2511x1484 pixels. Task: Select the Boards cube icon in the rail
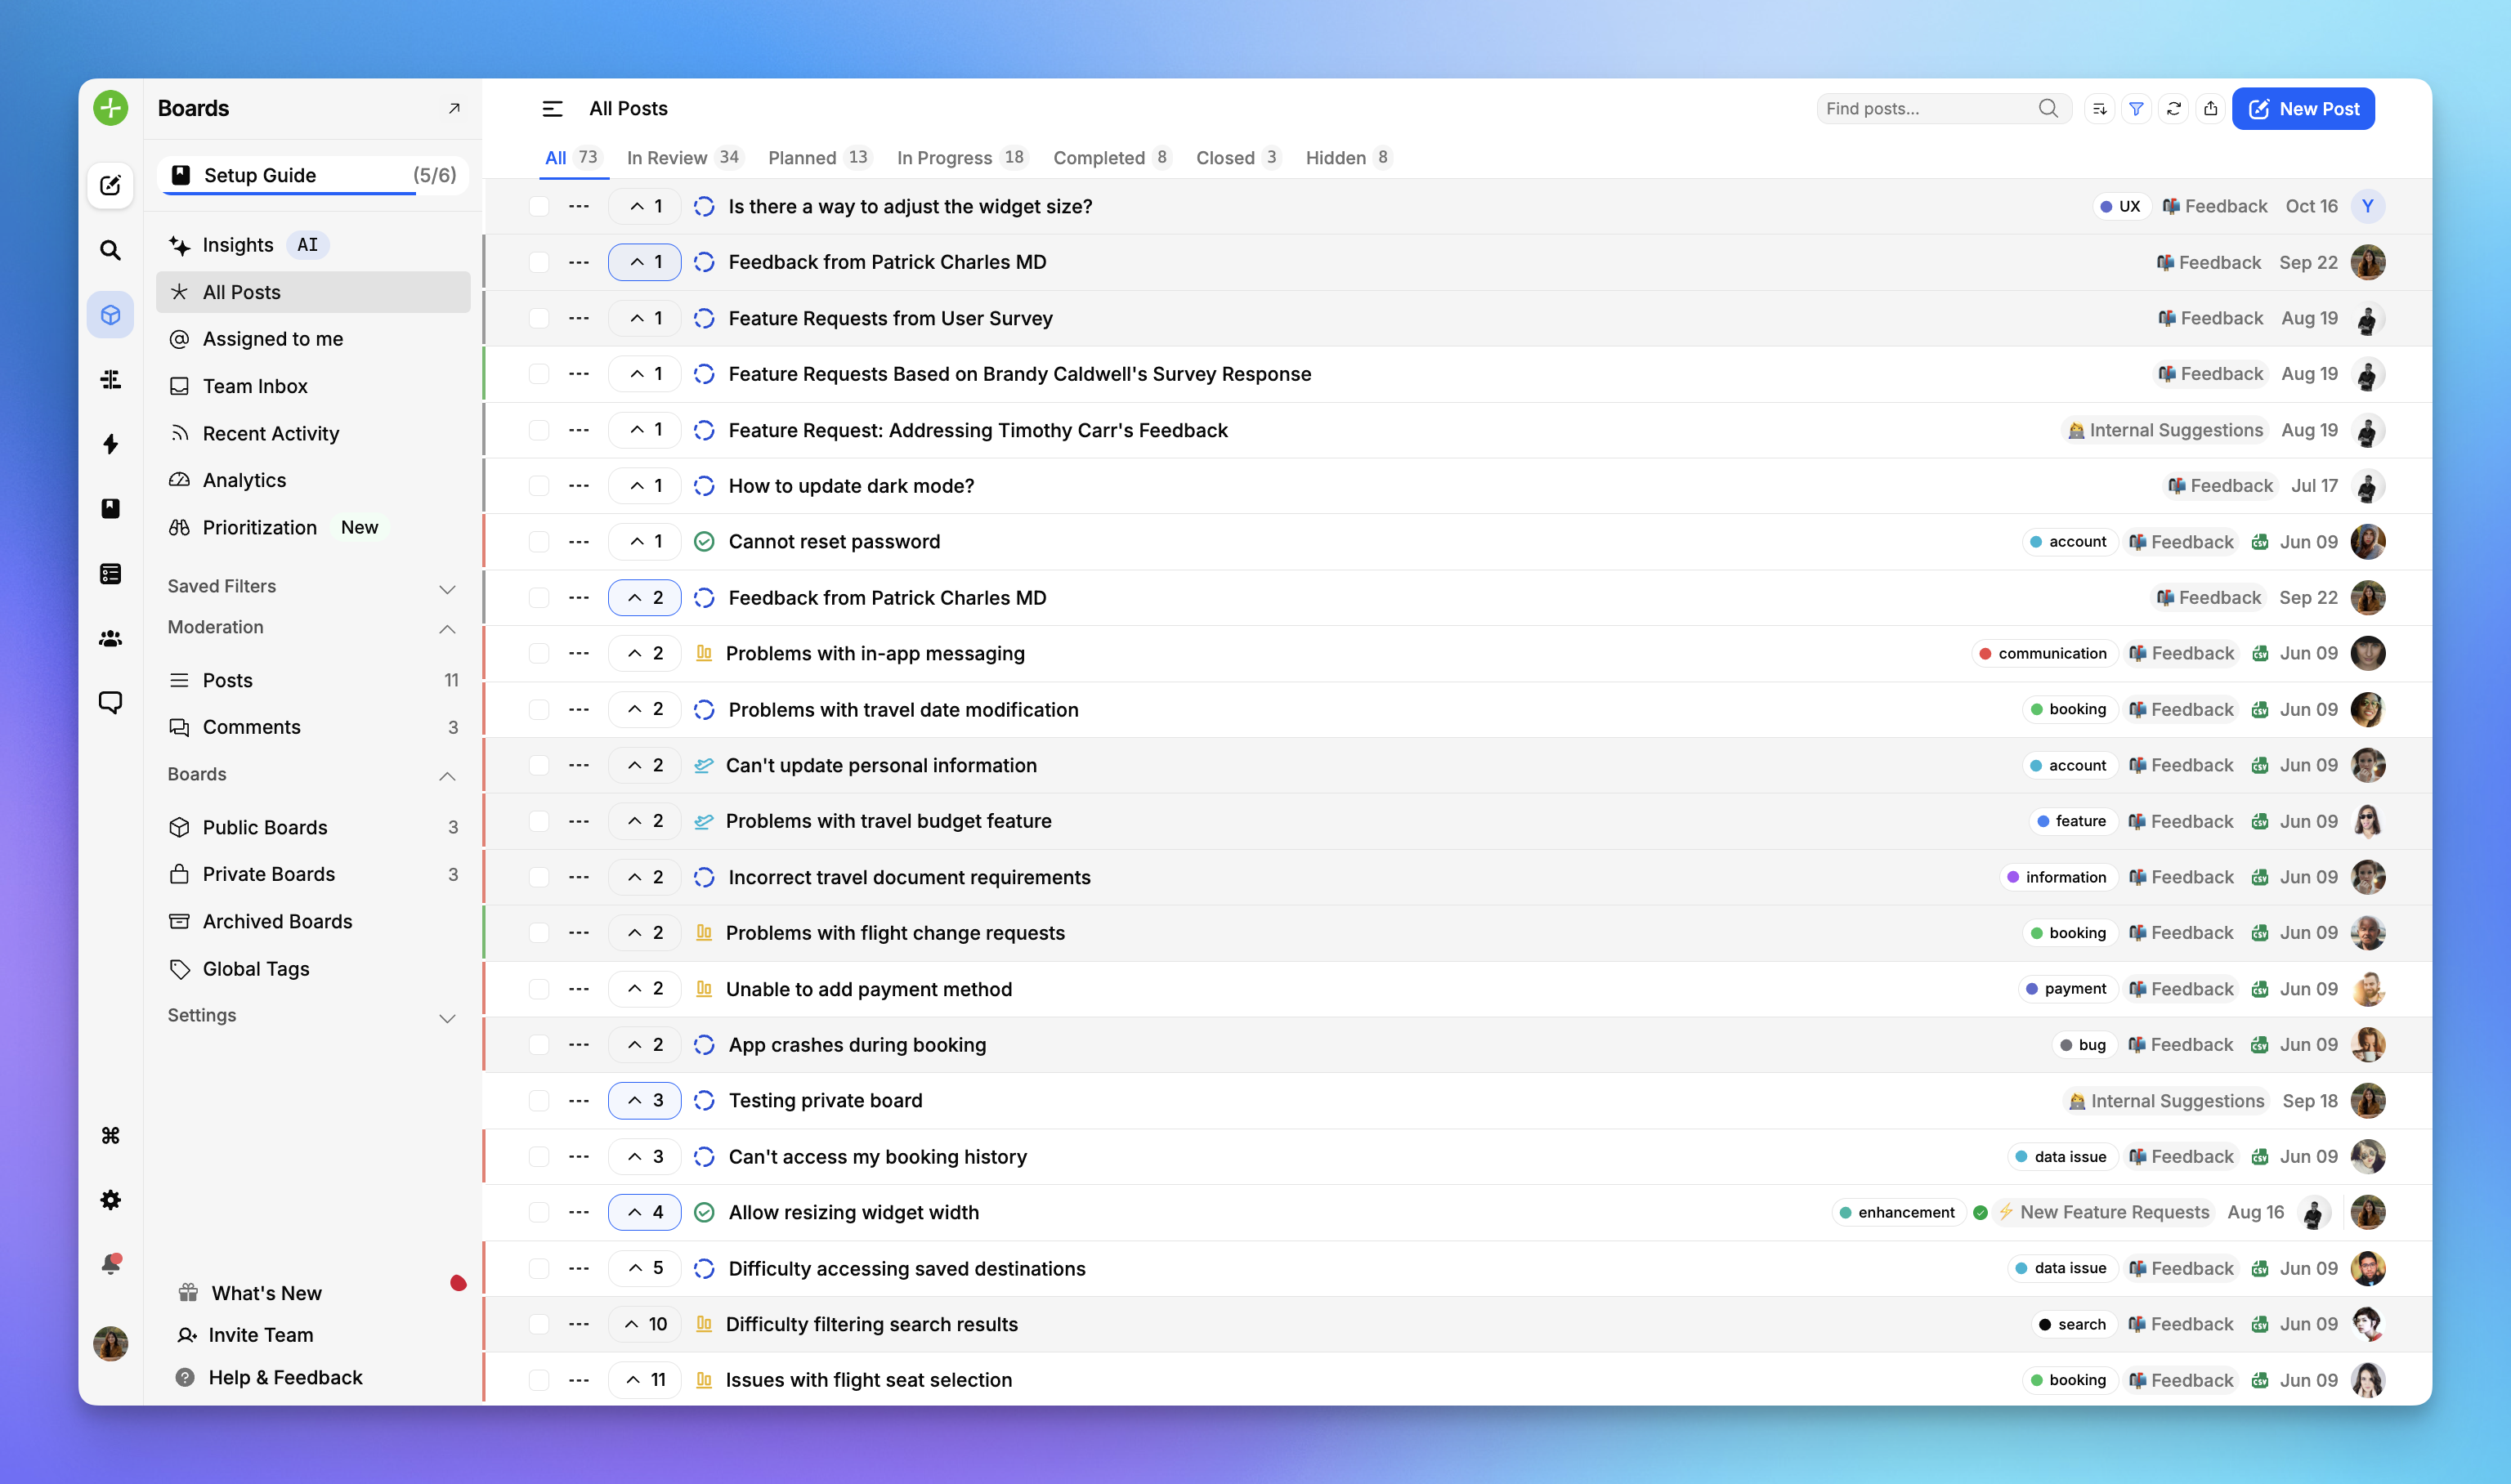point(110,314)
